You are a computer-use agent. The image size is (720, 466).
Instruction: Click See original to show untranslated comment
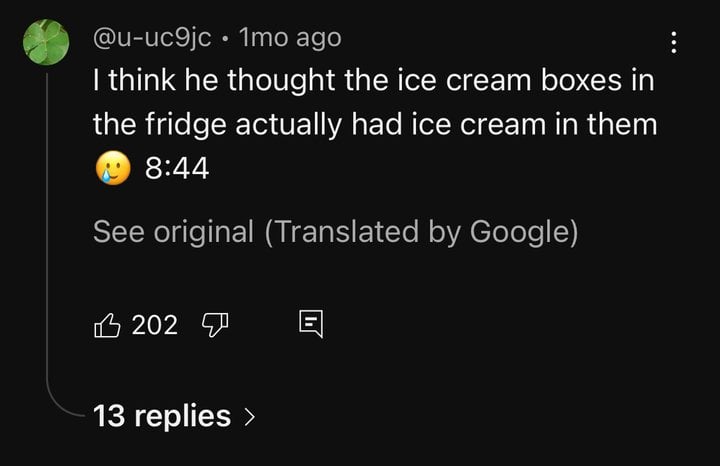pos(173,232)
